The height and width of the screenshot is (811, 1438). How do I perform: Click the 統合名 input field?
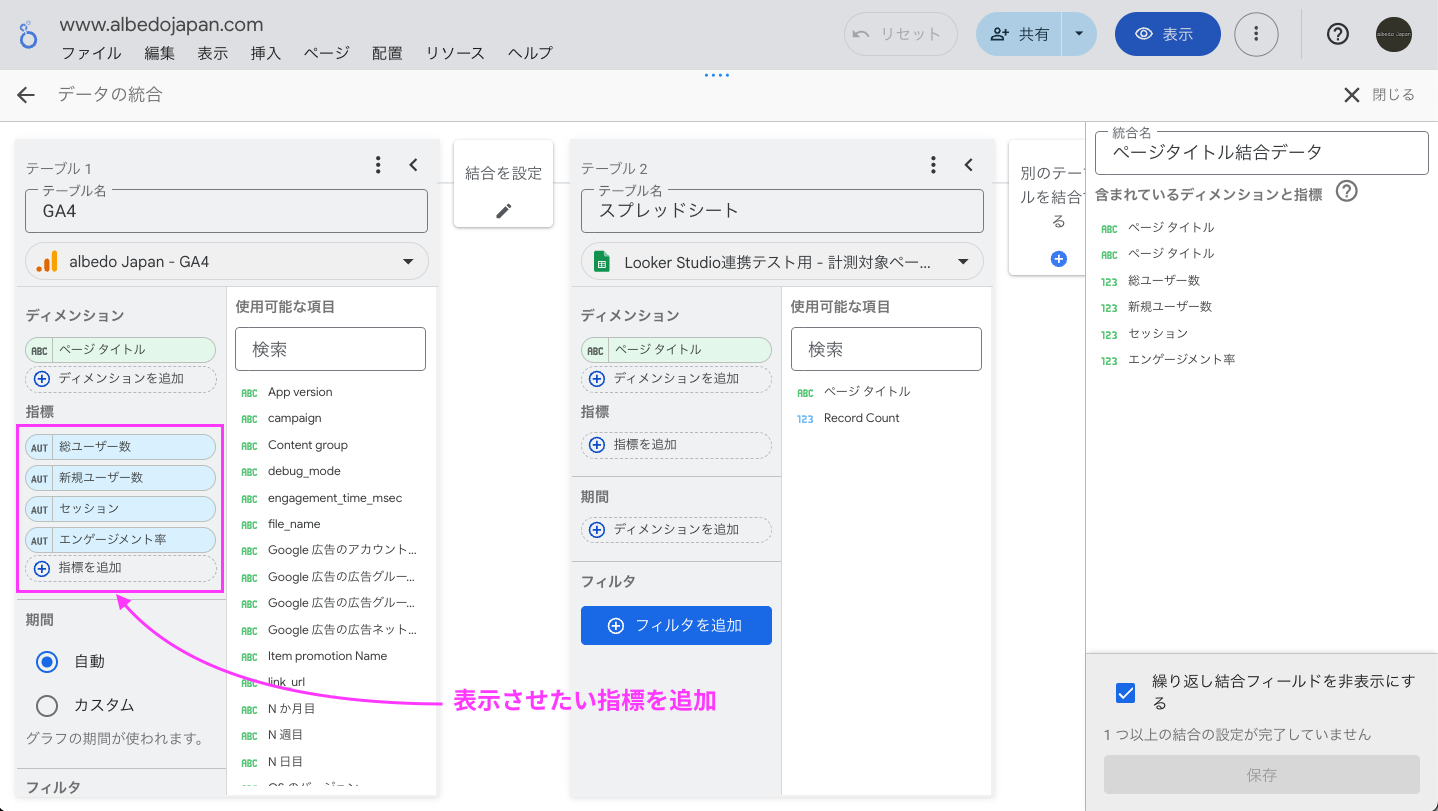coord(1260,152)
